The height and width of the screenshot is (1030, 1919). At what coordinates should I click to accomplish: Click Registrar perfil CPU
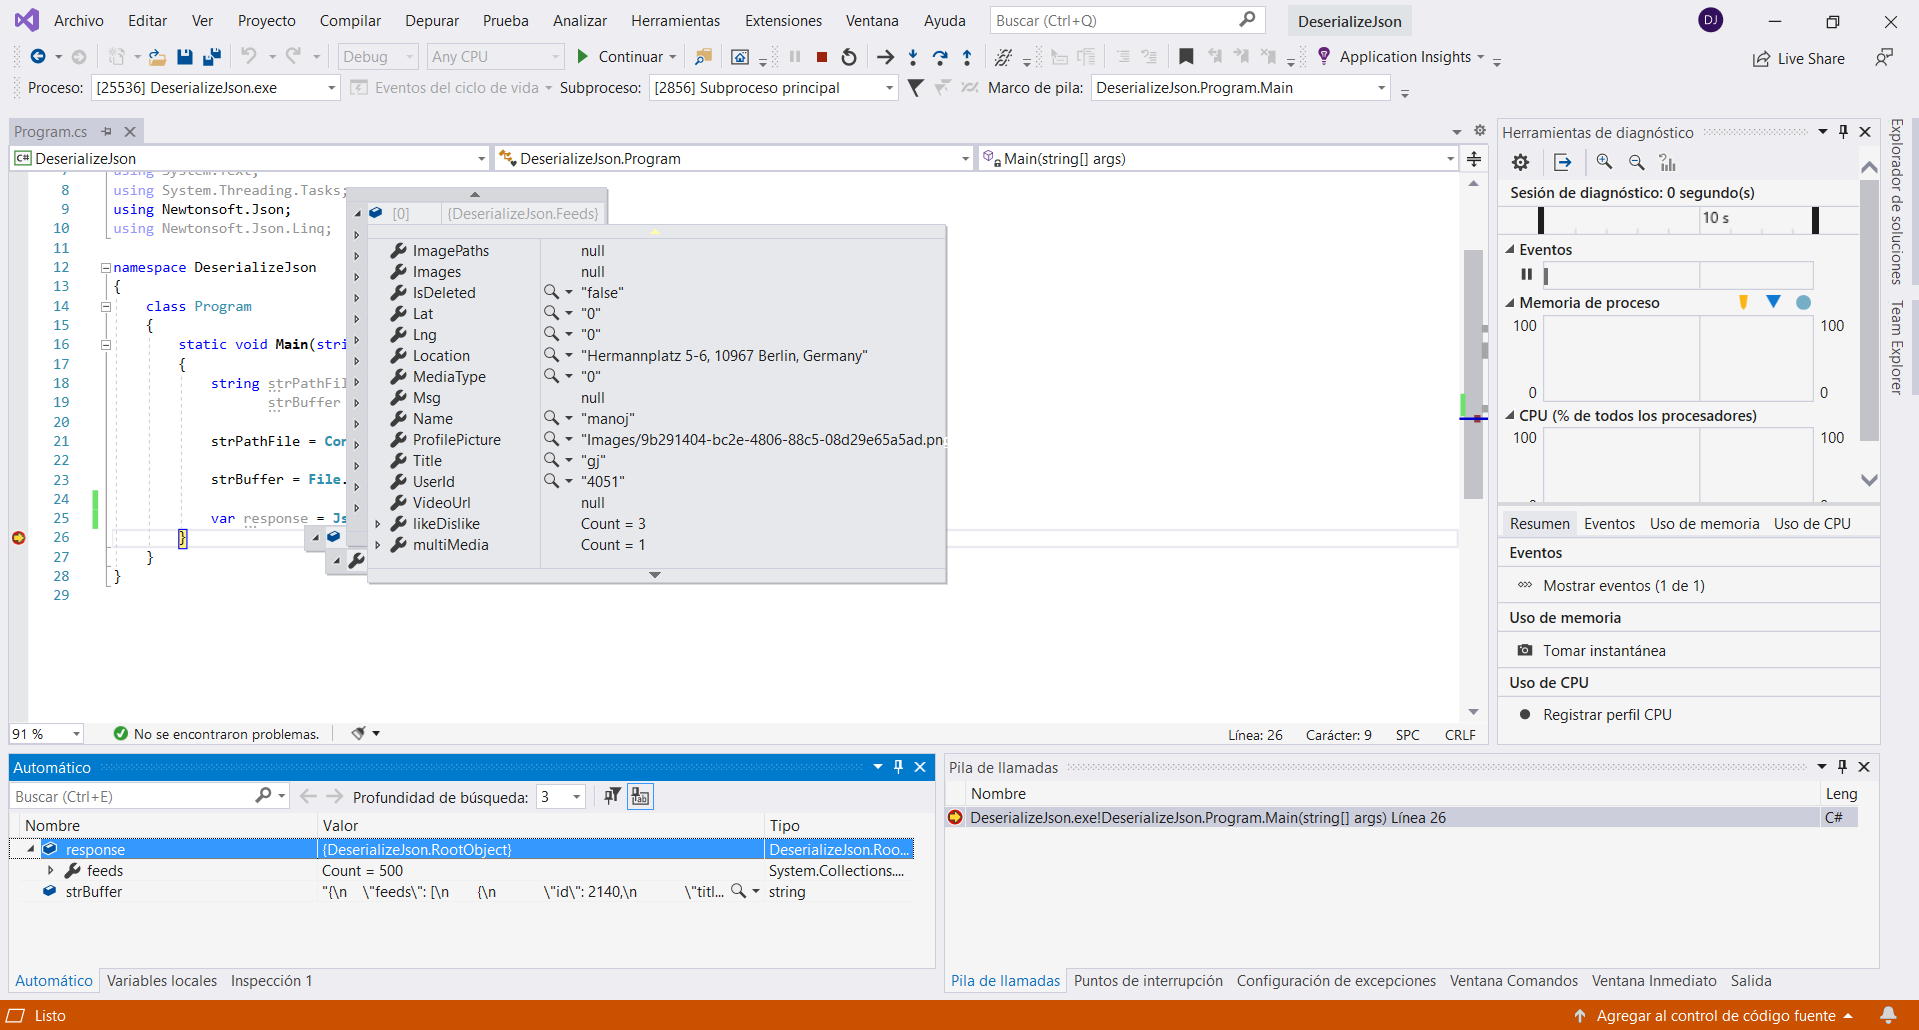point(1606,715)
